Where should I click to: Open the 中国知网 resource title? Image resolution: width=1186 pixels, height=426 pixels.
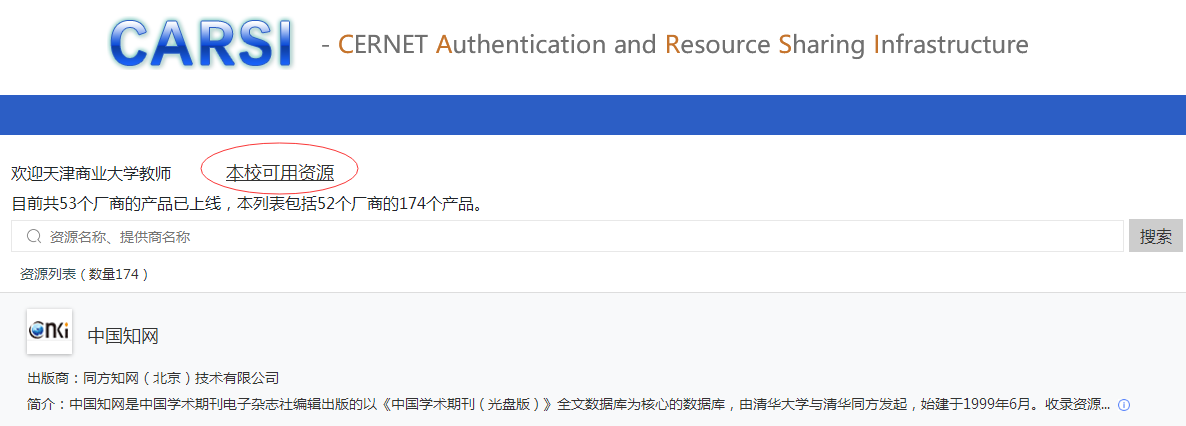(123, 336)
